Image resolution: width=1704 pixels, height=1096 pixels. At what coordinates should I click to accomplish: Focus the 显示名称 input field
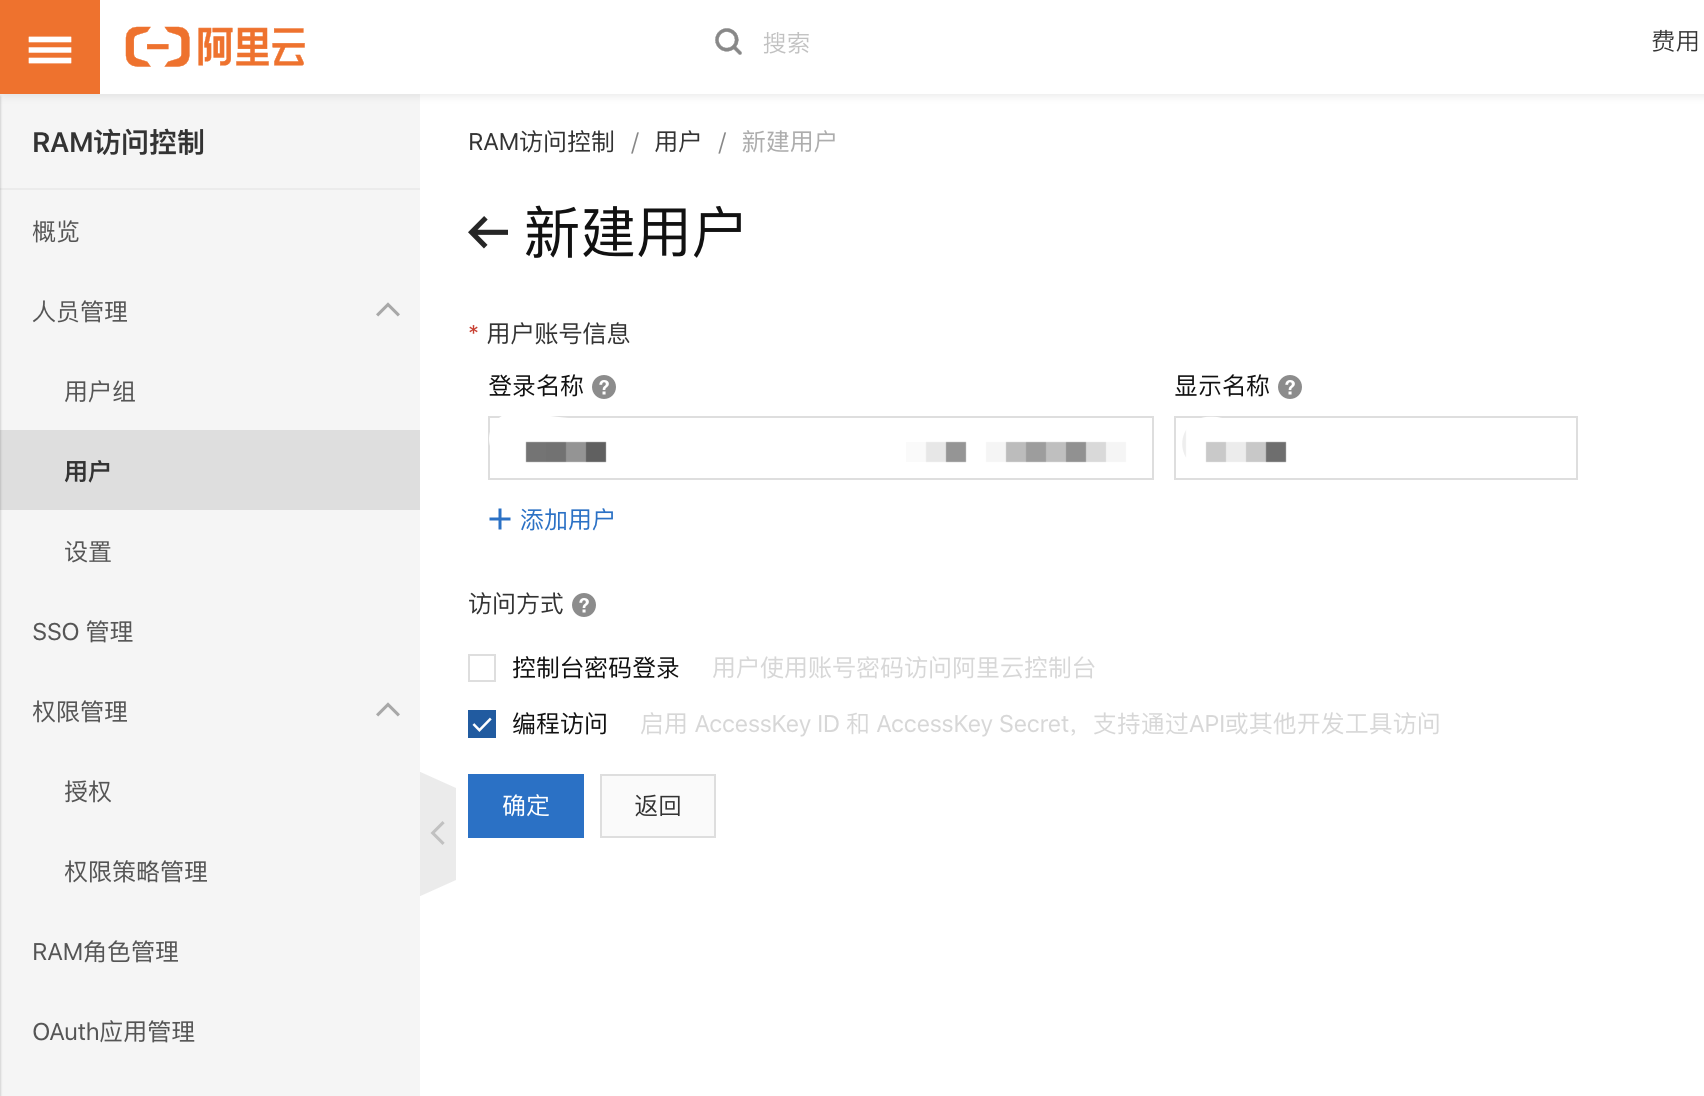tap(1376, 448)
